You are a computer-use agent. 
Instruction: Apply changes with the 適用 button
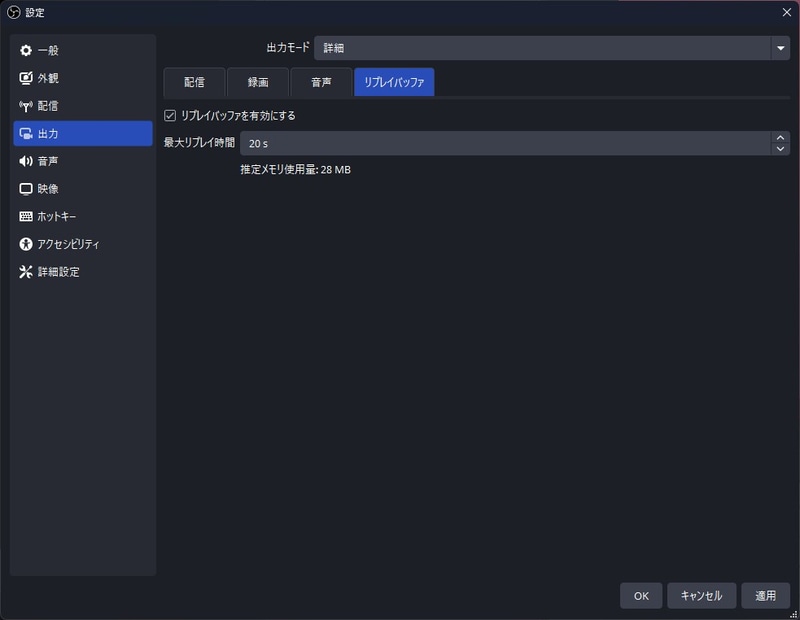click(766, 595)
